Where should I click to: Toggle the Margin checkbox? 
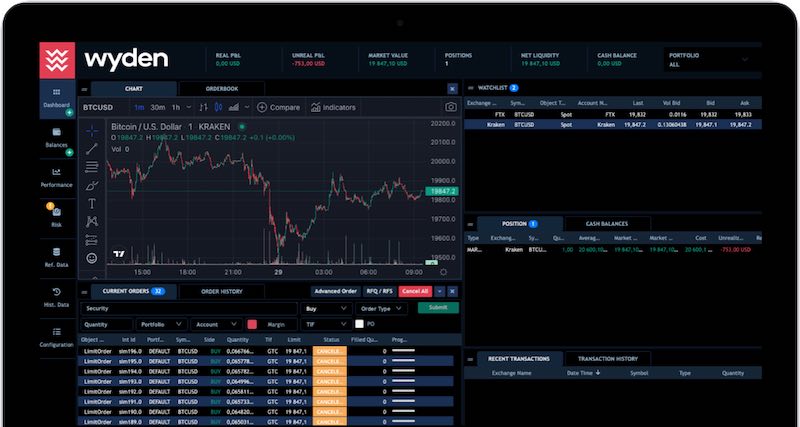coord(252,324)
